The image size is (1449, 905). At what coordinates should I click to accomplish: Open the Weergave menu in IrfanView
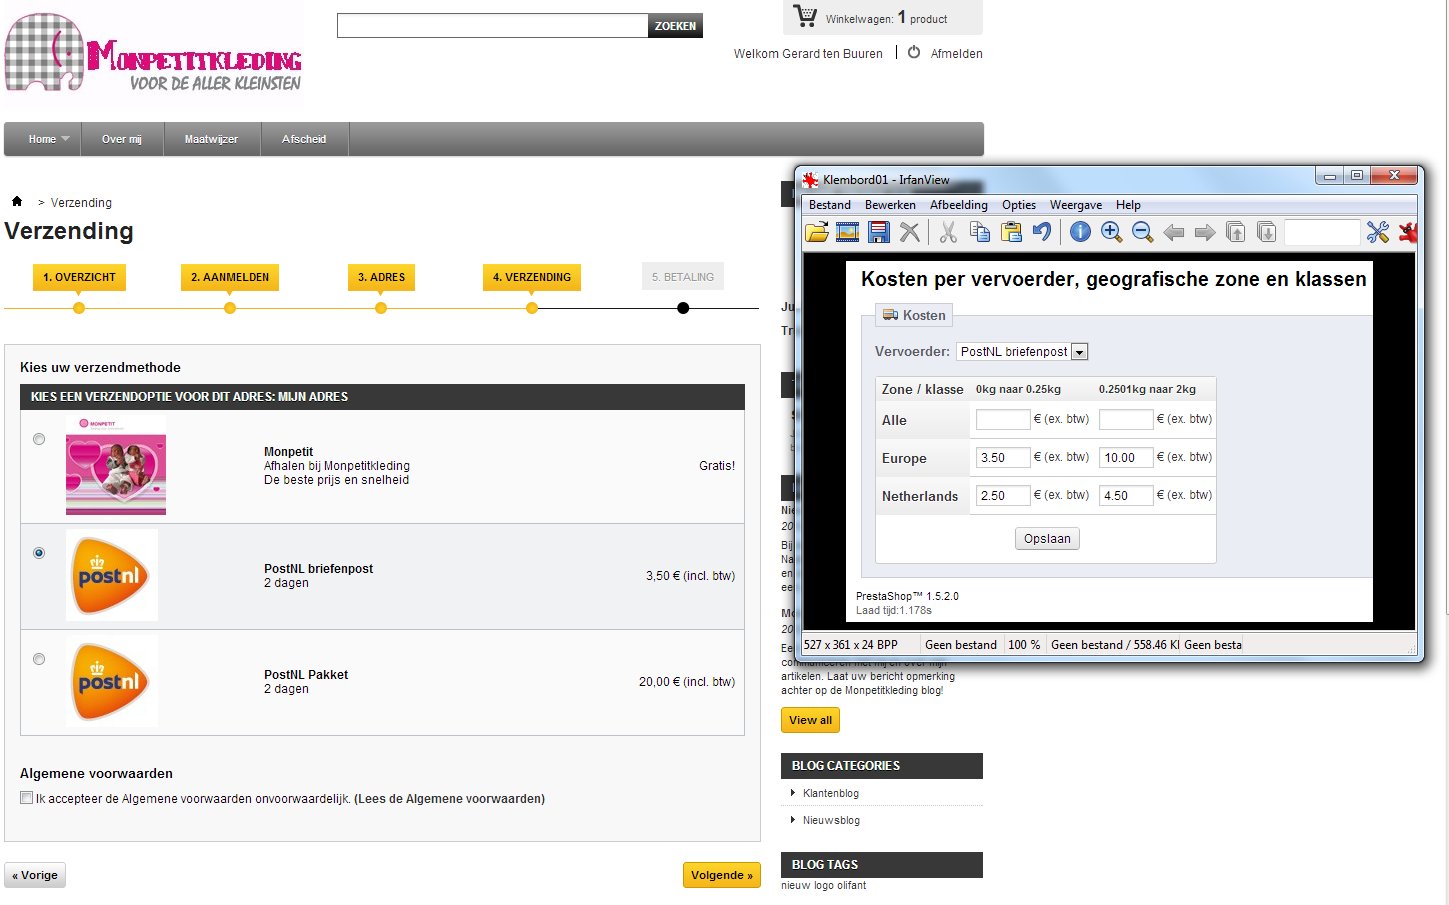(1076, 205)
